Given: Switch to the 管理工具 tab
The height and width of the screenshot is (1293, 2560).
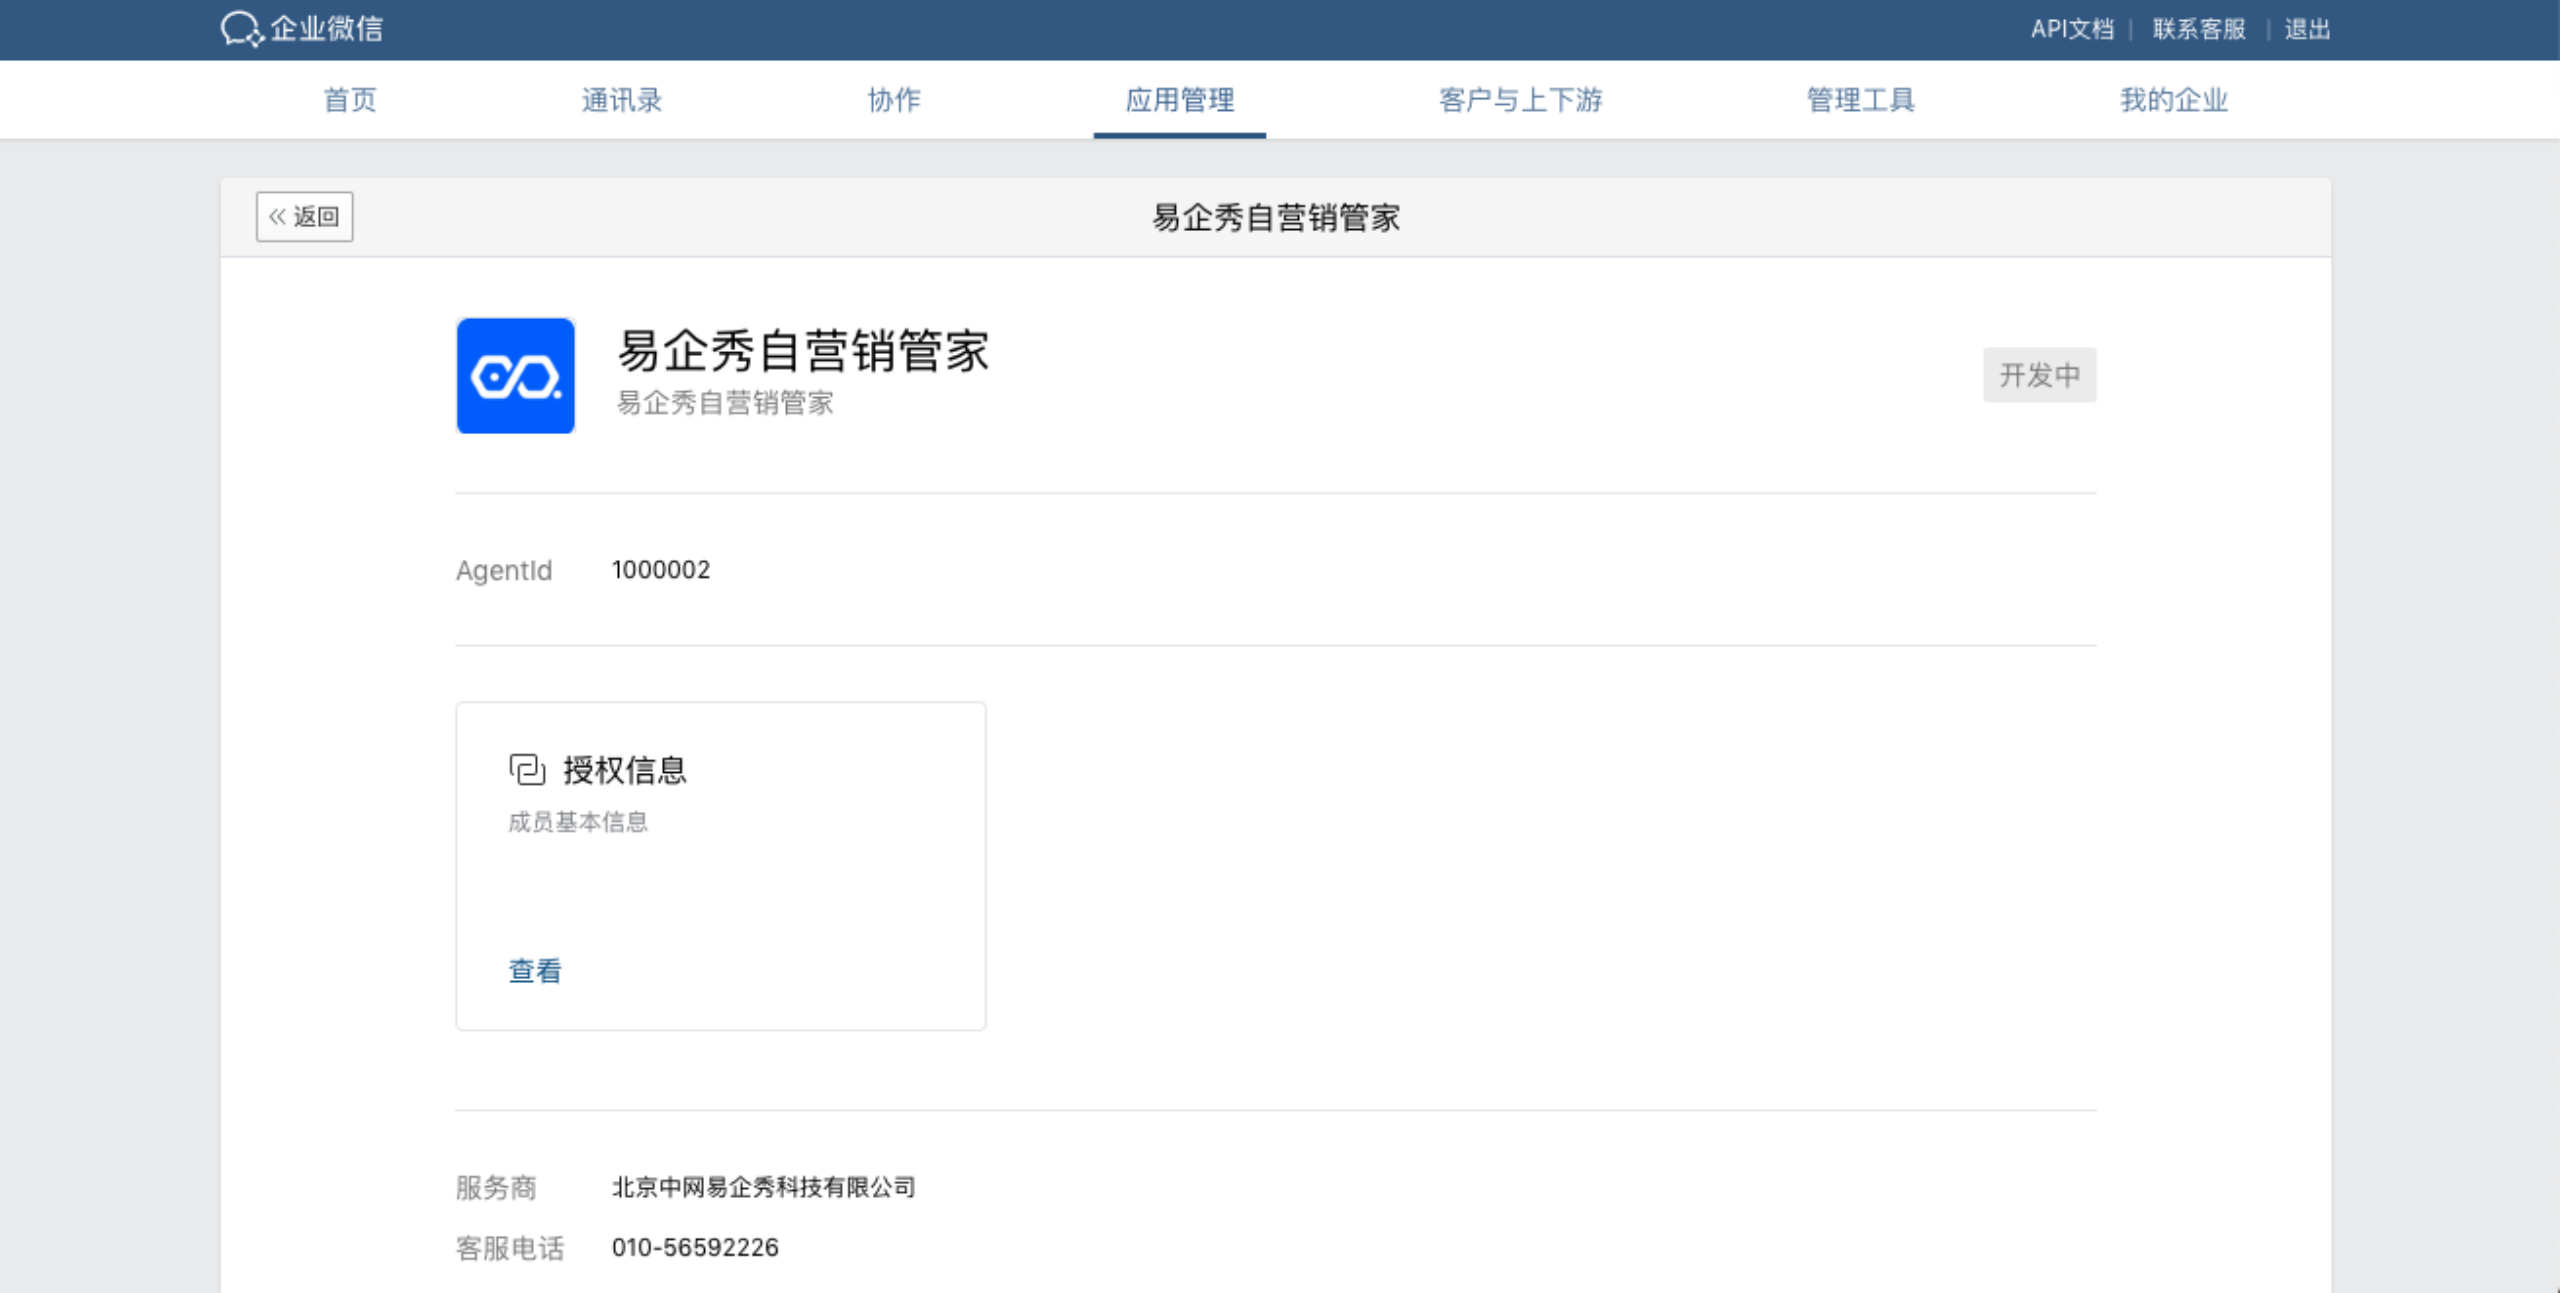Looking at the screenshot, I should click(1861, 100).
